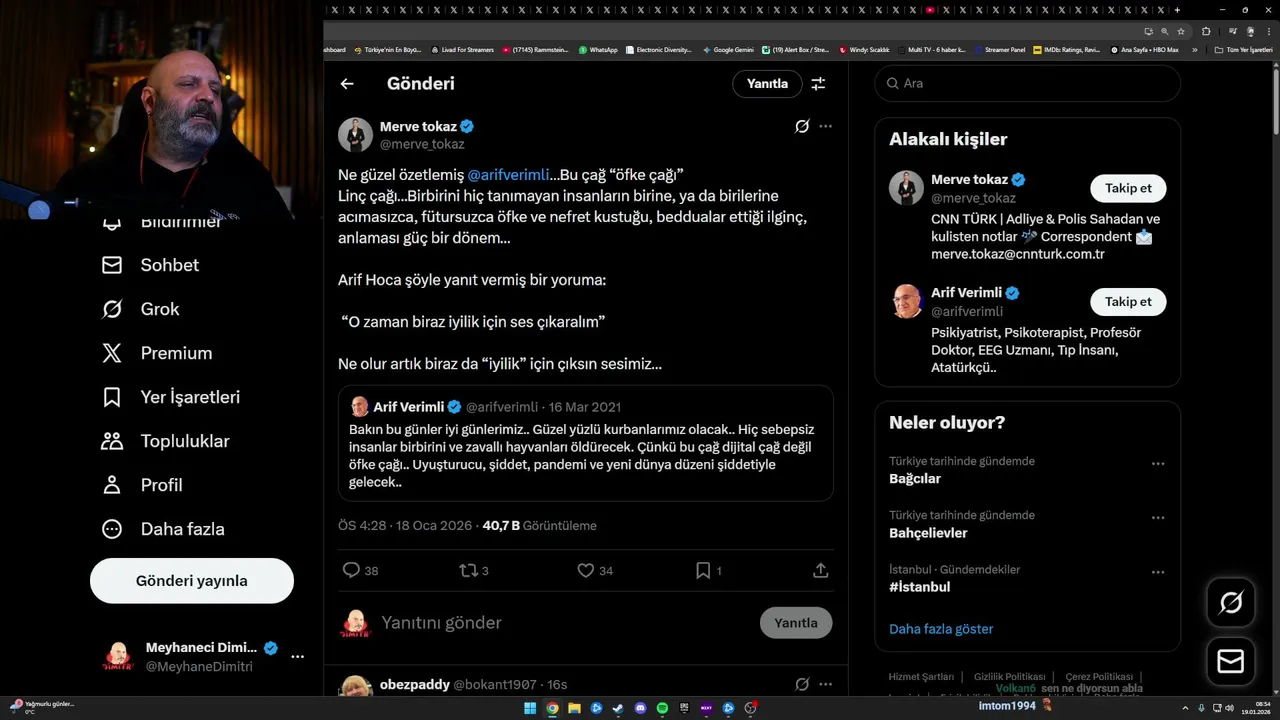The height and width of the screenshot is (720, 1280).
Task: Open the three-dot menu for Bağcılar trend
Action: click(1158, 463)
